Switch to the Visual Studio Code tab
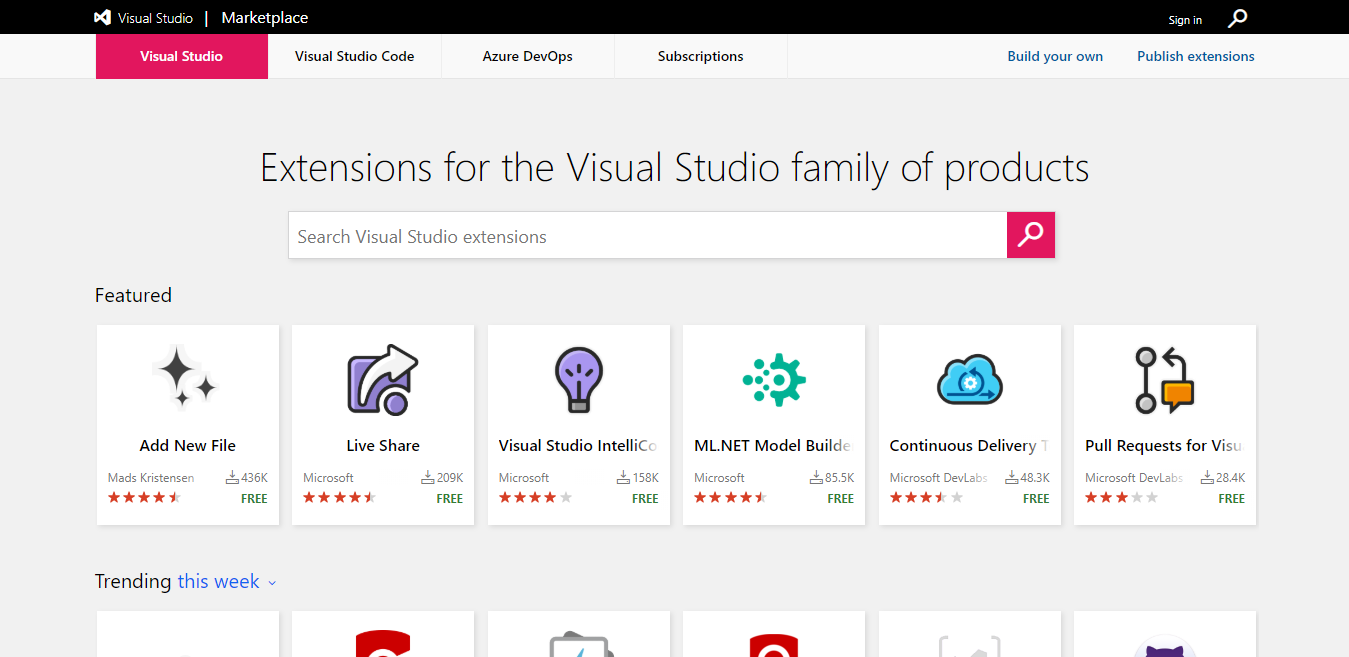 point(354,56)
